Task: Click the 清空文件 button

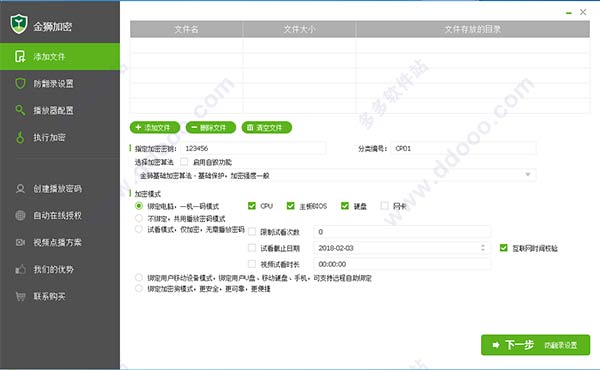Action: (x=267, y=127)
